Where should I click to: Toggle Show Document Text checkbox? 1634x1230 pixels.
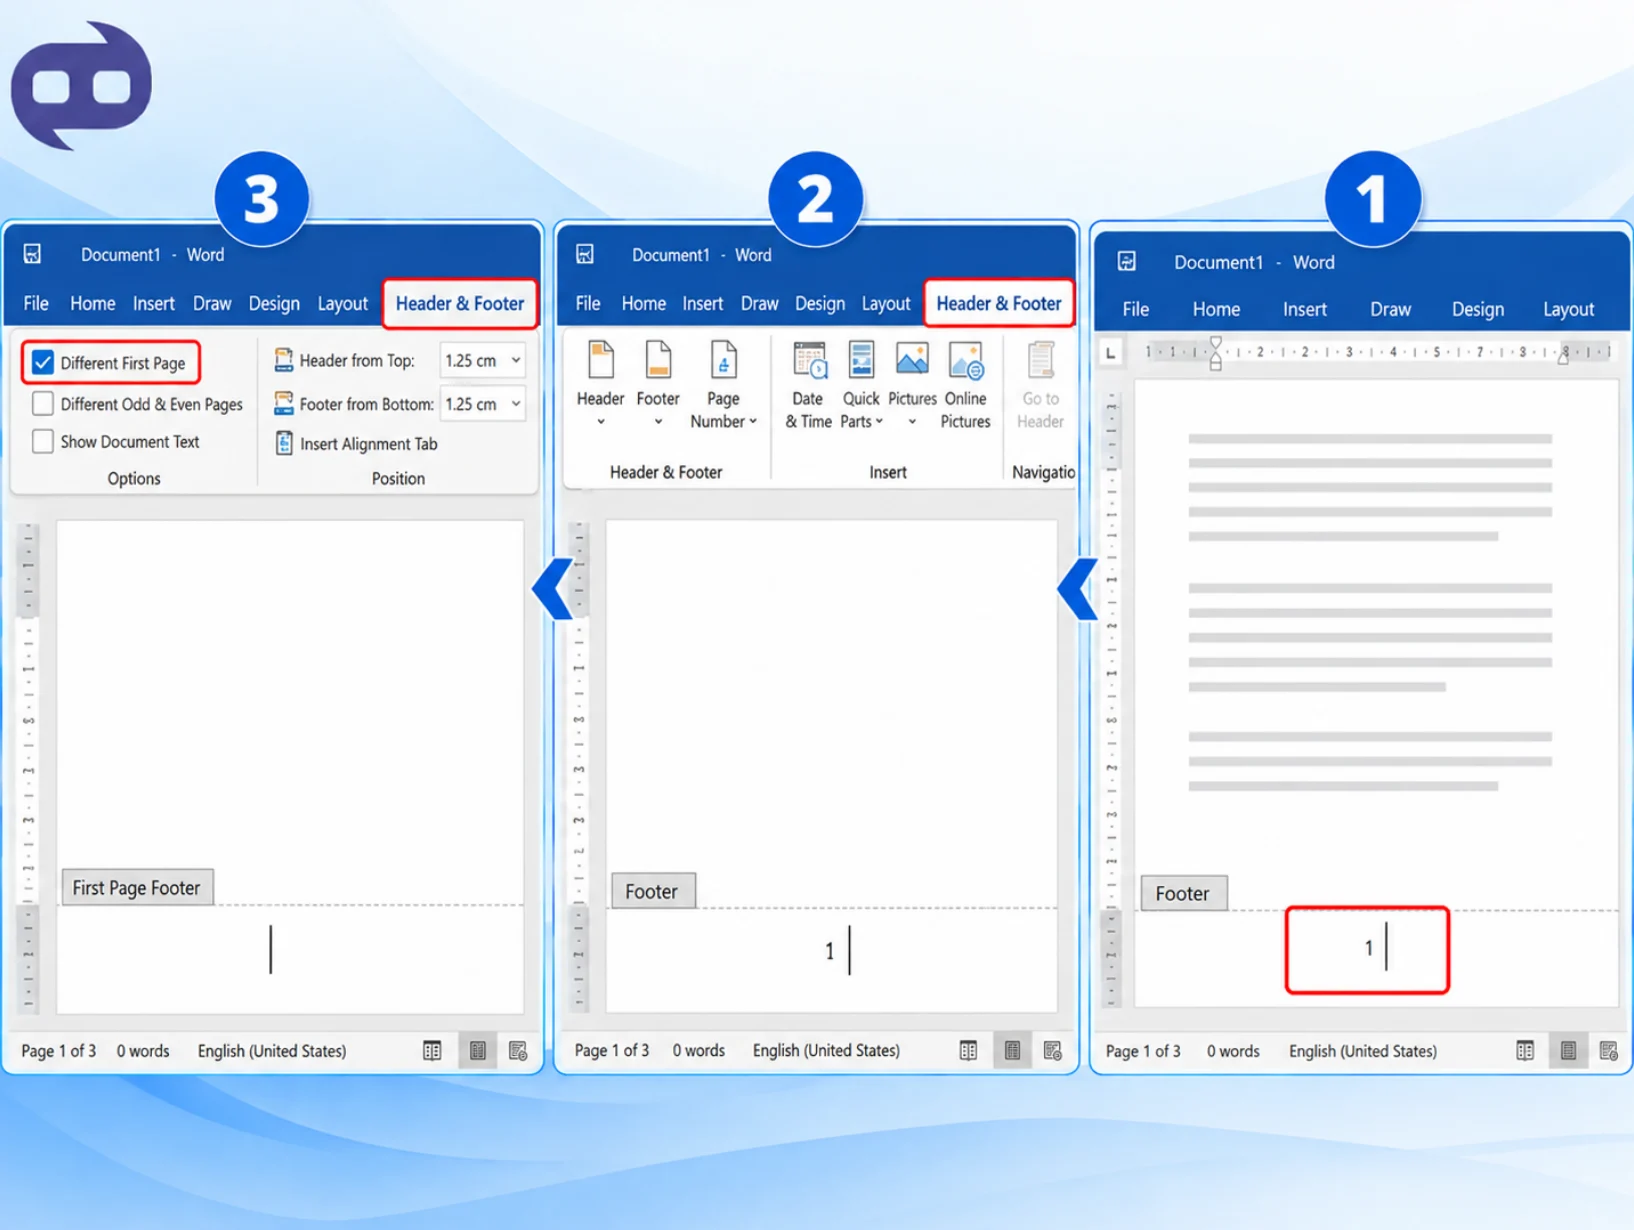pos(42,441)
